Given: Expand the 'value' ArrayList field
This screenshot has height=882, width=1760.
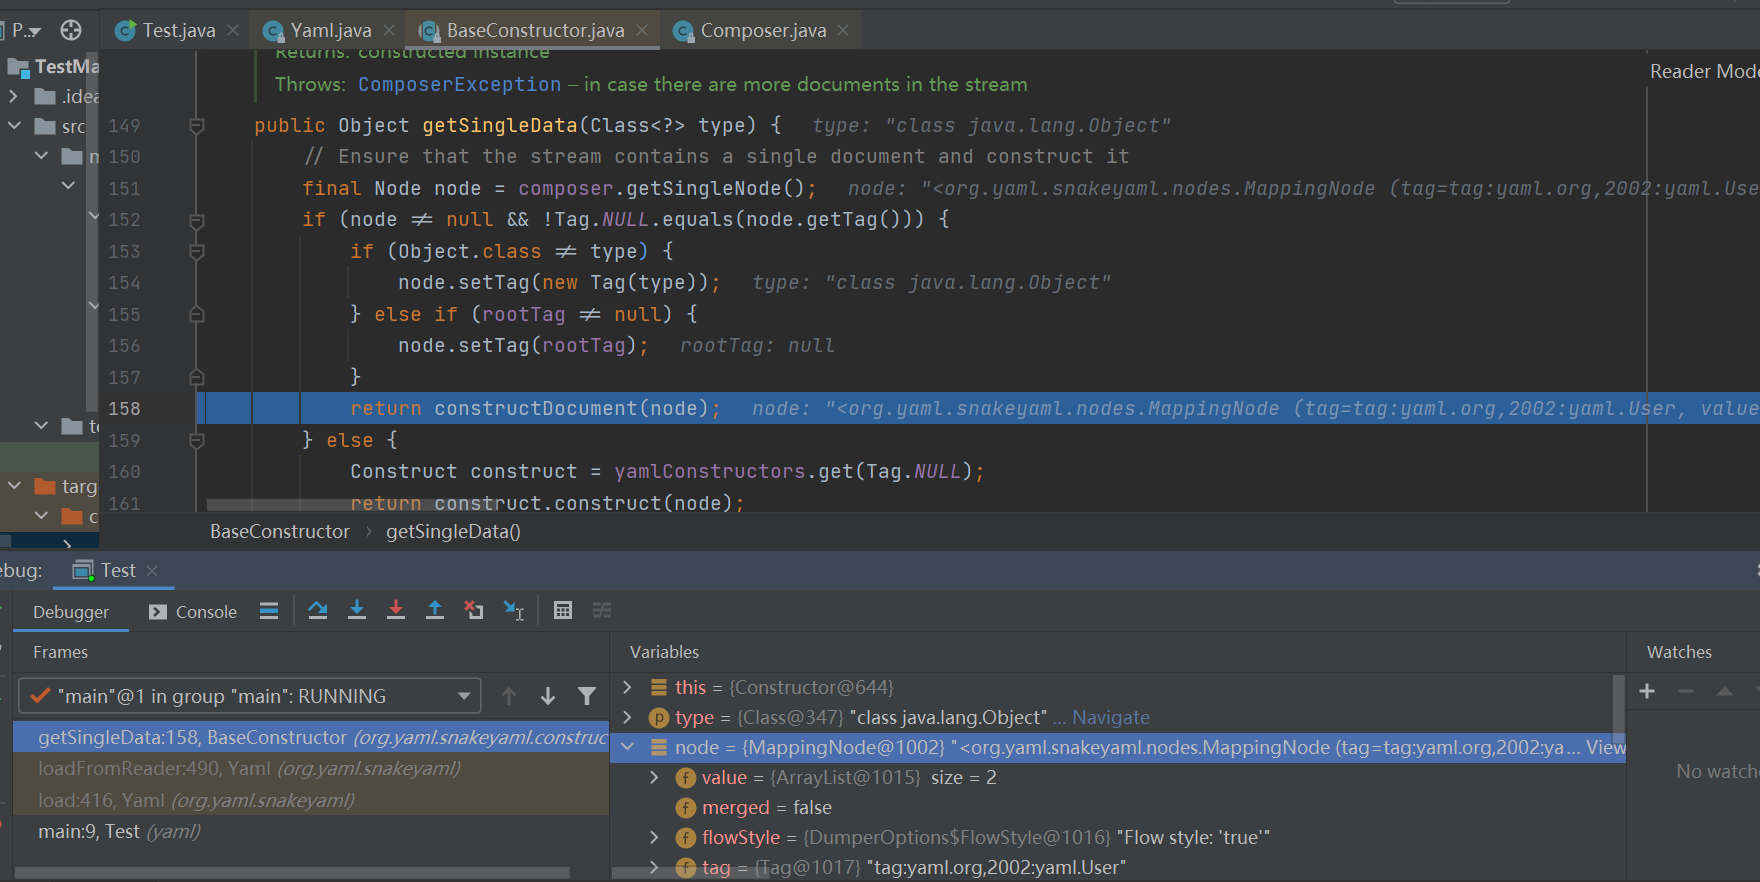Looking at the screenshot, I should pyautogui.click(x=655, y=777).
